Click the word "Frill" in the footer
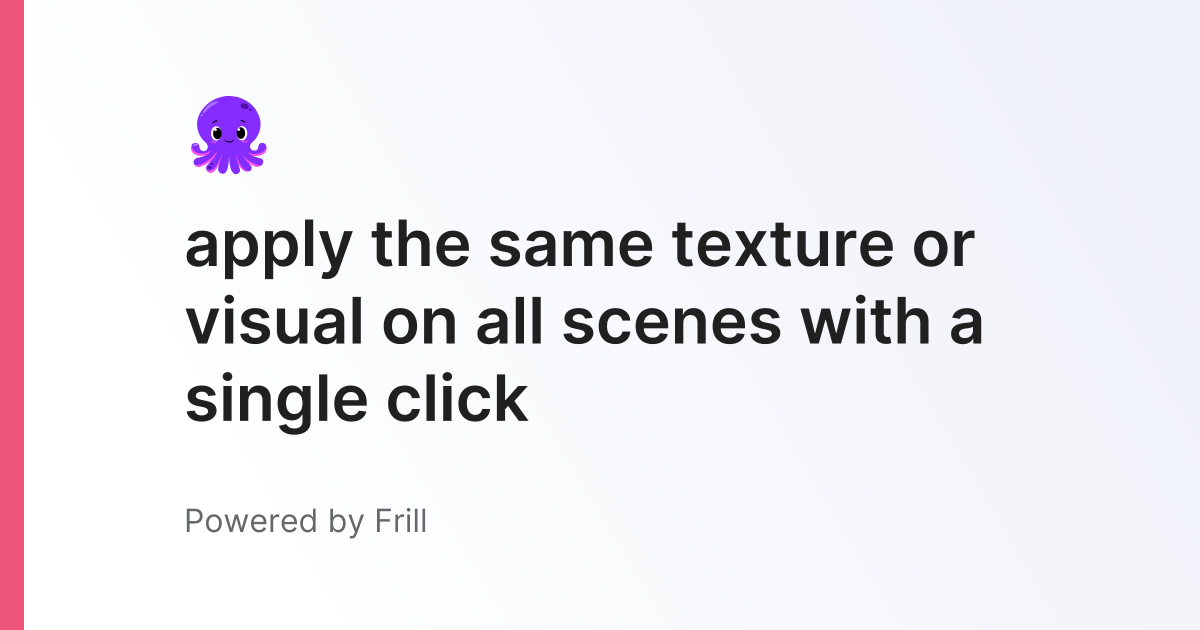 (x=398, y=521)
